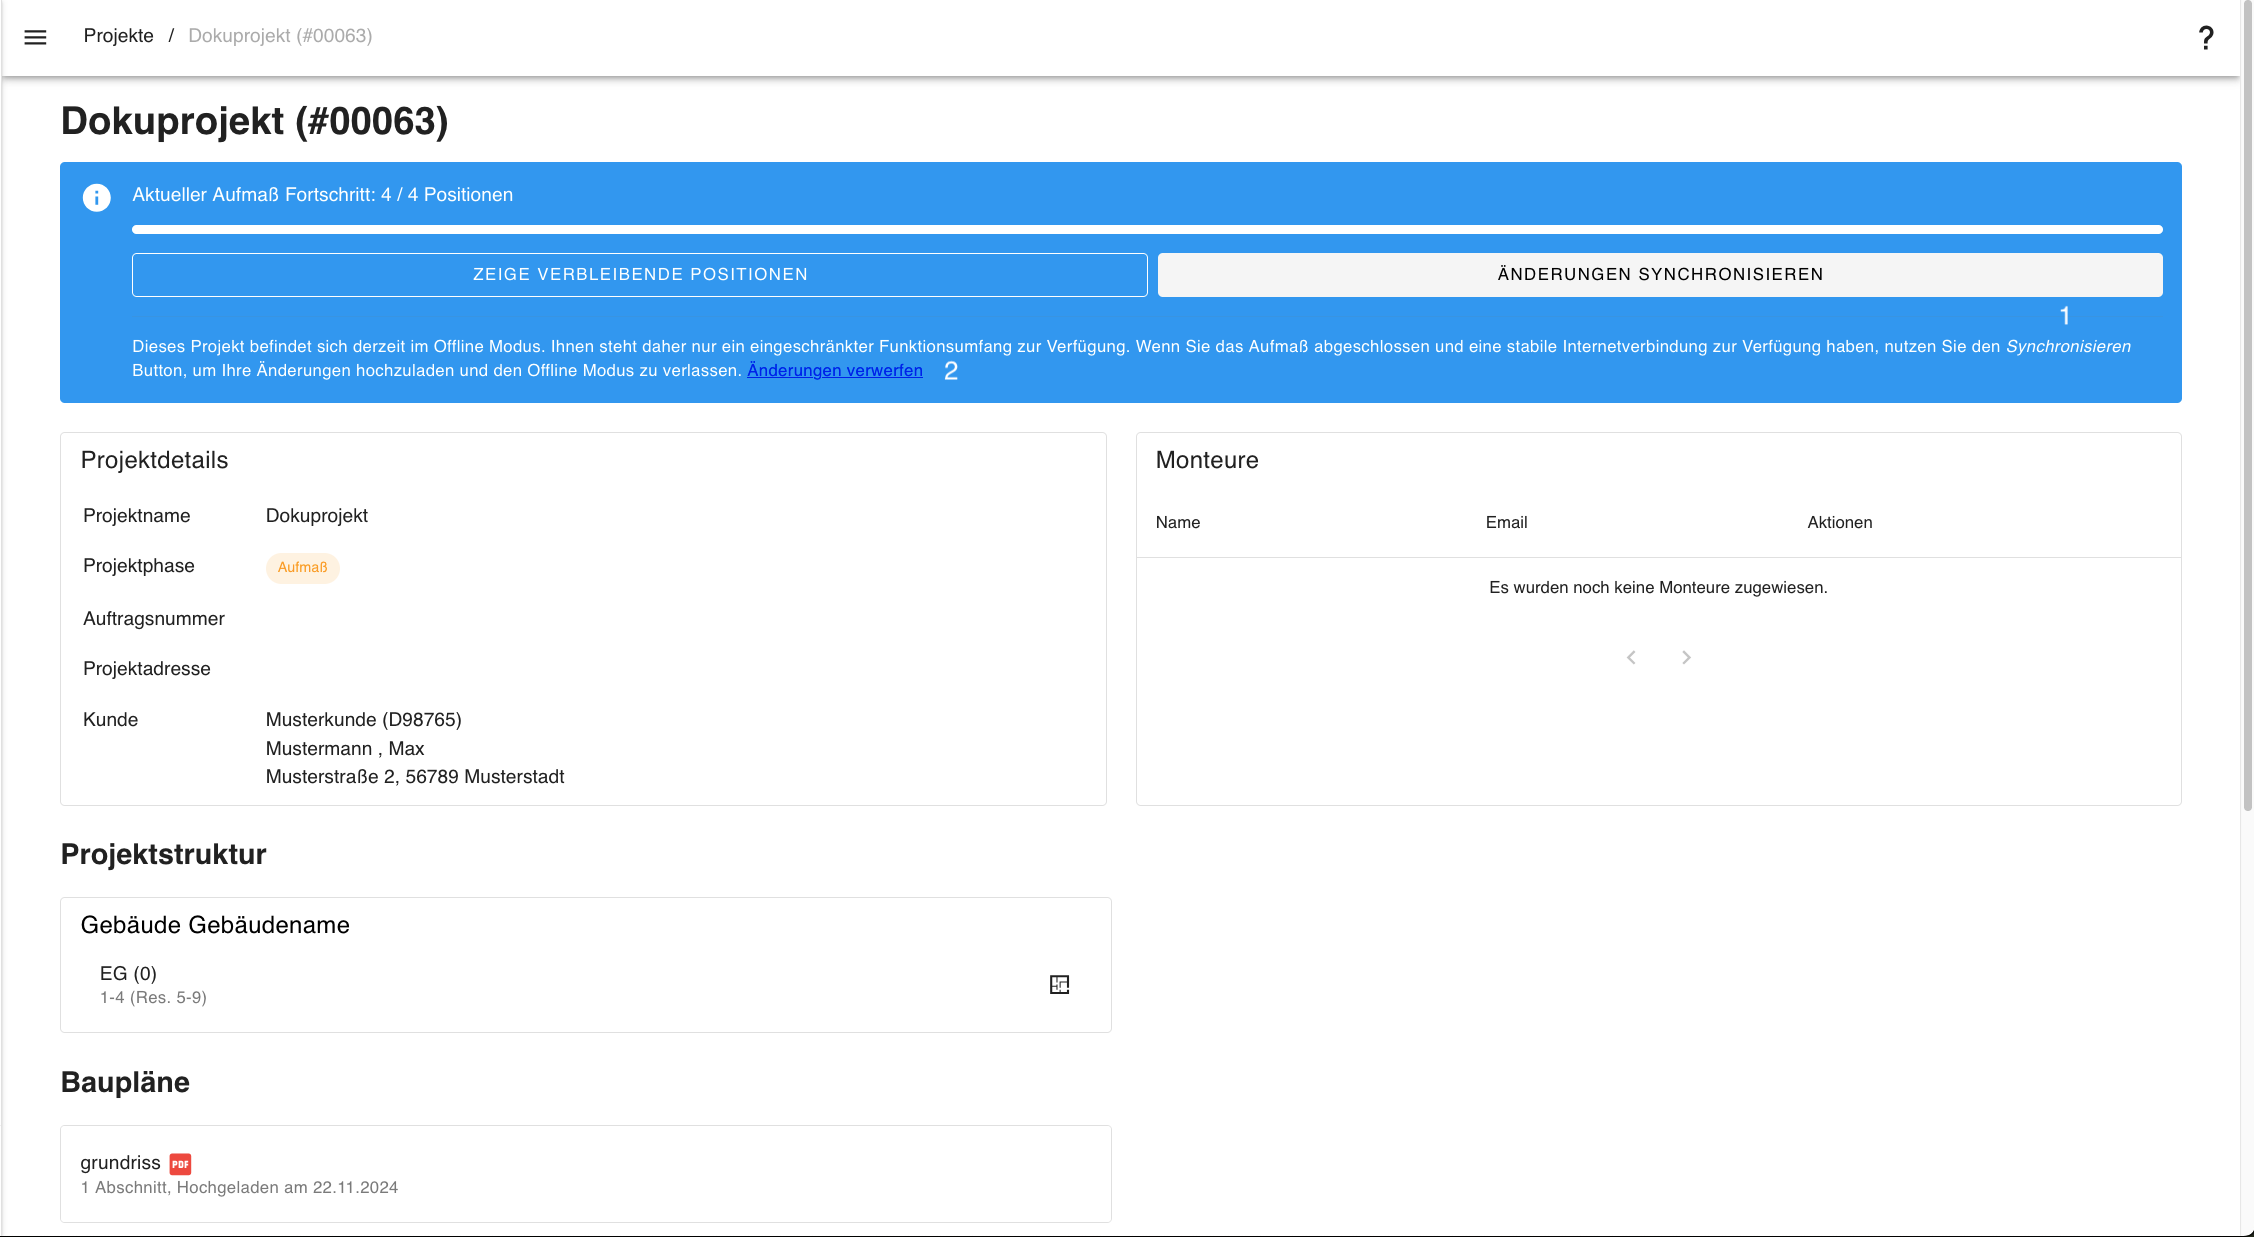Click the help question mark icon
Viewport: 2254px width, 1237px height.
coord(2205,38)
